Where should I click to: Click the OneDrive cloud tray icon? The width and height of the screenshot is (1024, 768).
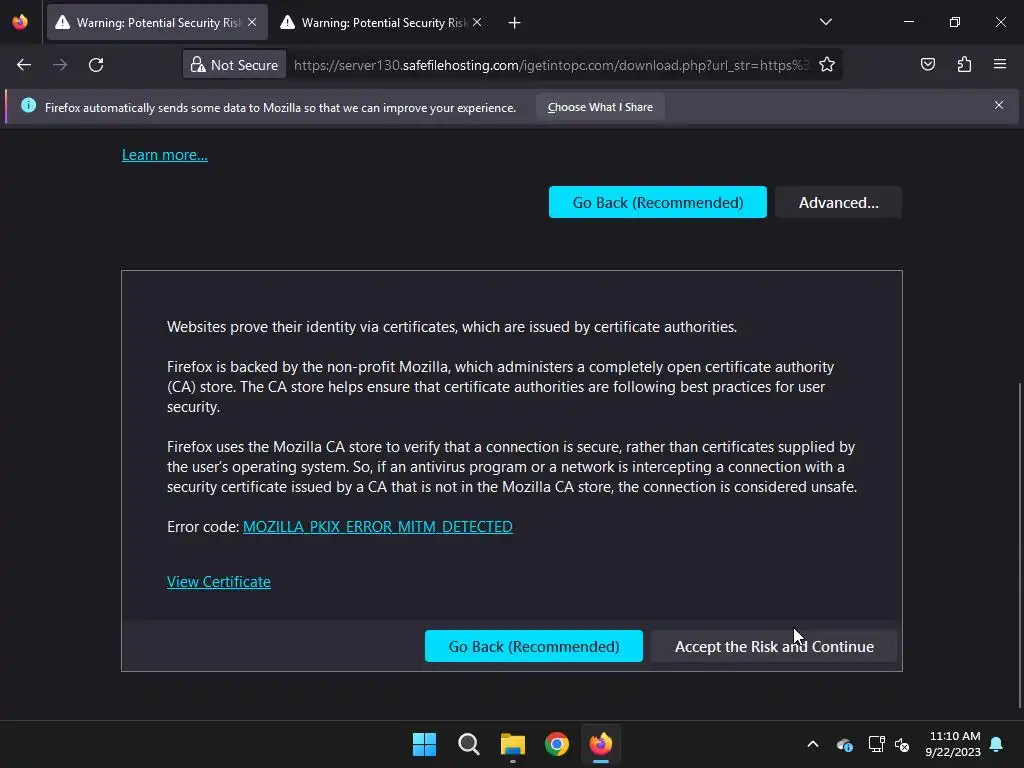845,744
